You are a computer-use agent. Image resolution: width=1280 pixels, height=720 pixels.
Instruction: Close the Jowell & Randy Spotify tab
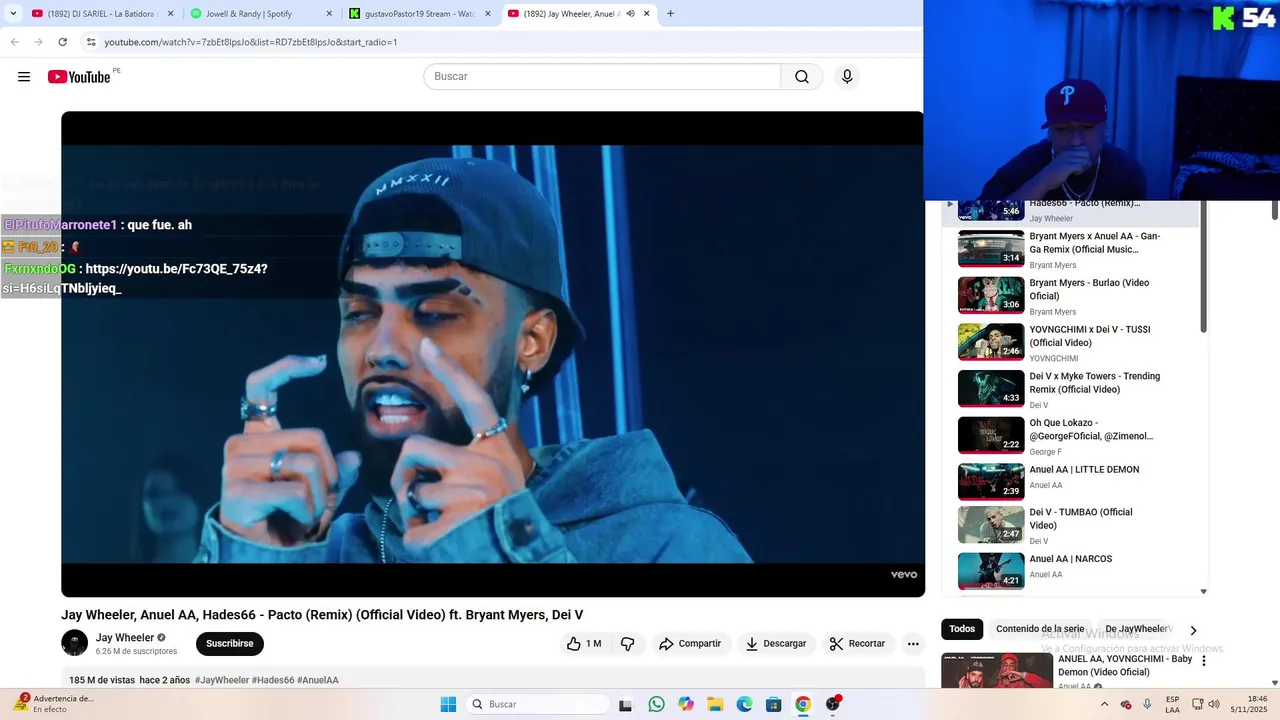click(329, 14)
